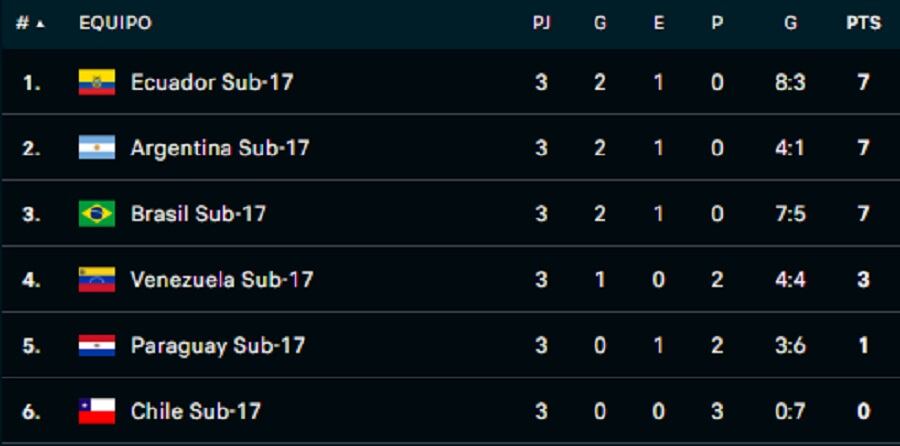900x446 pixels.
Task: Click Chile's 0 points value
Action: 863,412
